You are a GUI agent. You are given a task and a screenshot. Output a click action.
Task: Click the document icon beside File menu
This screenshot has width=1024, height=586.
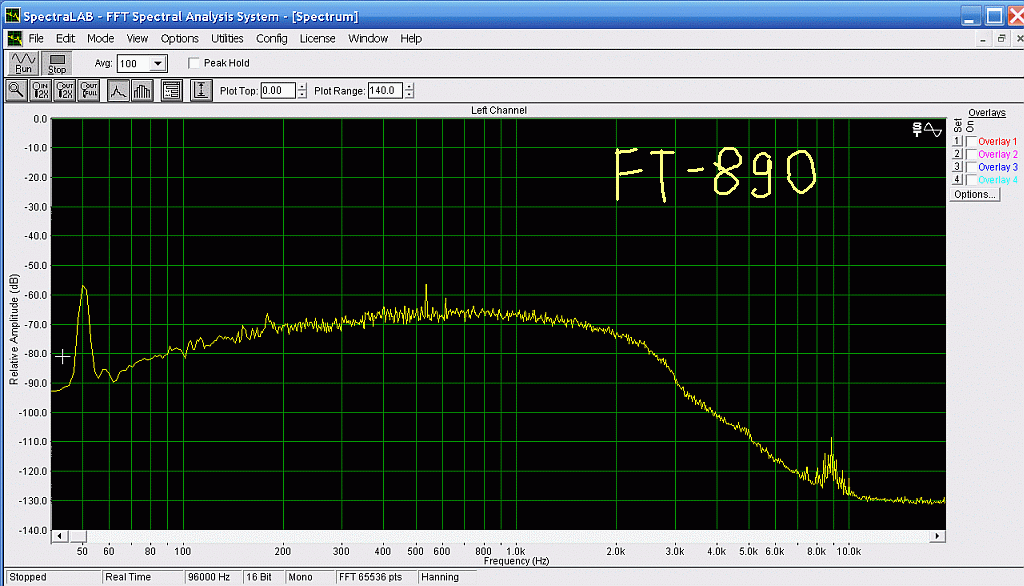click(x=14, y=39)
